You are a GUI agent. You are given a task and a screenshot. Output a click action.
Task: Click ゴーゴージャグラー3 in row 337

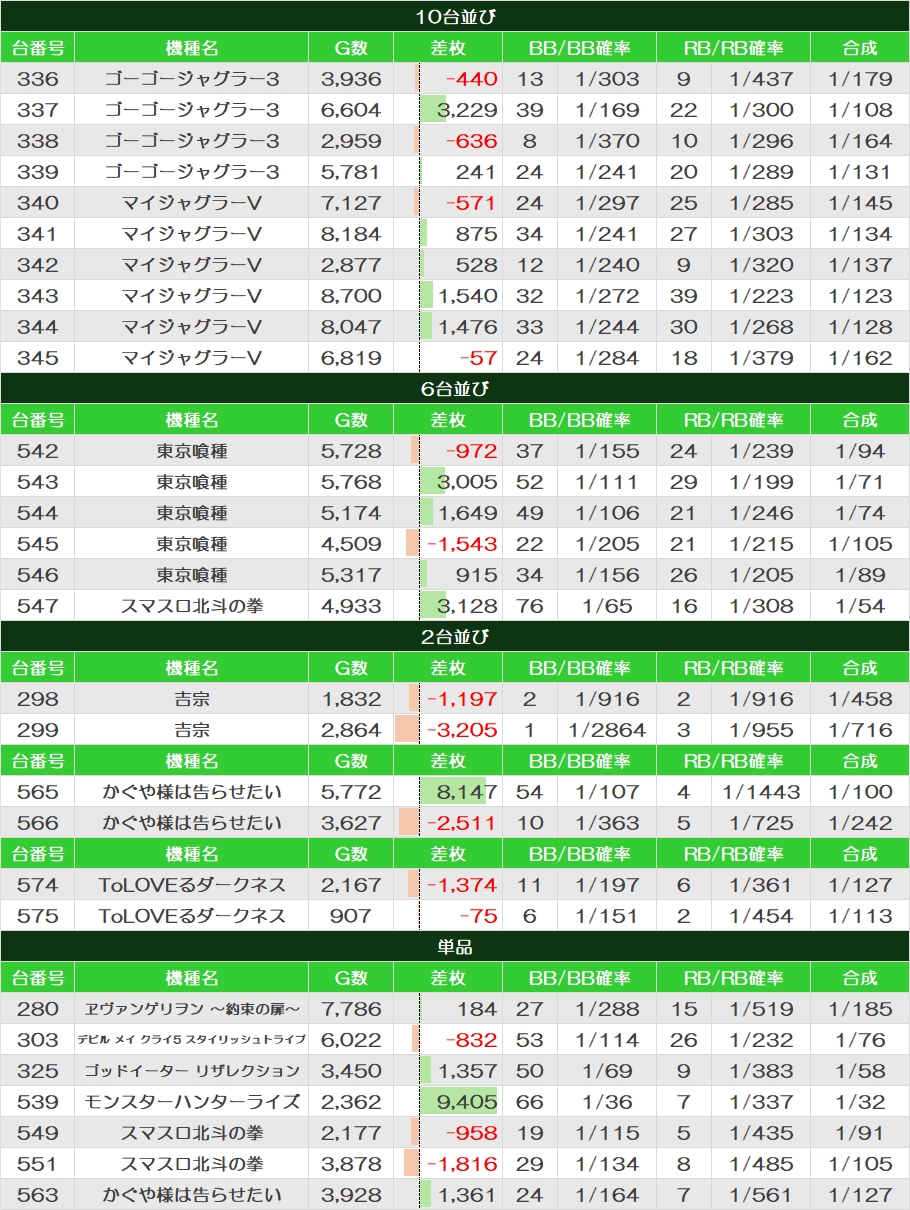(x=191, y=110)
